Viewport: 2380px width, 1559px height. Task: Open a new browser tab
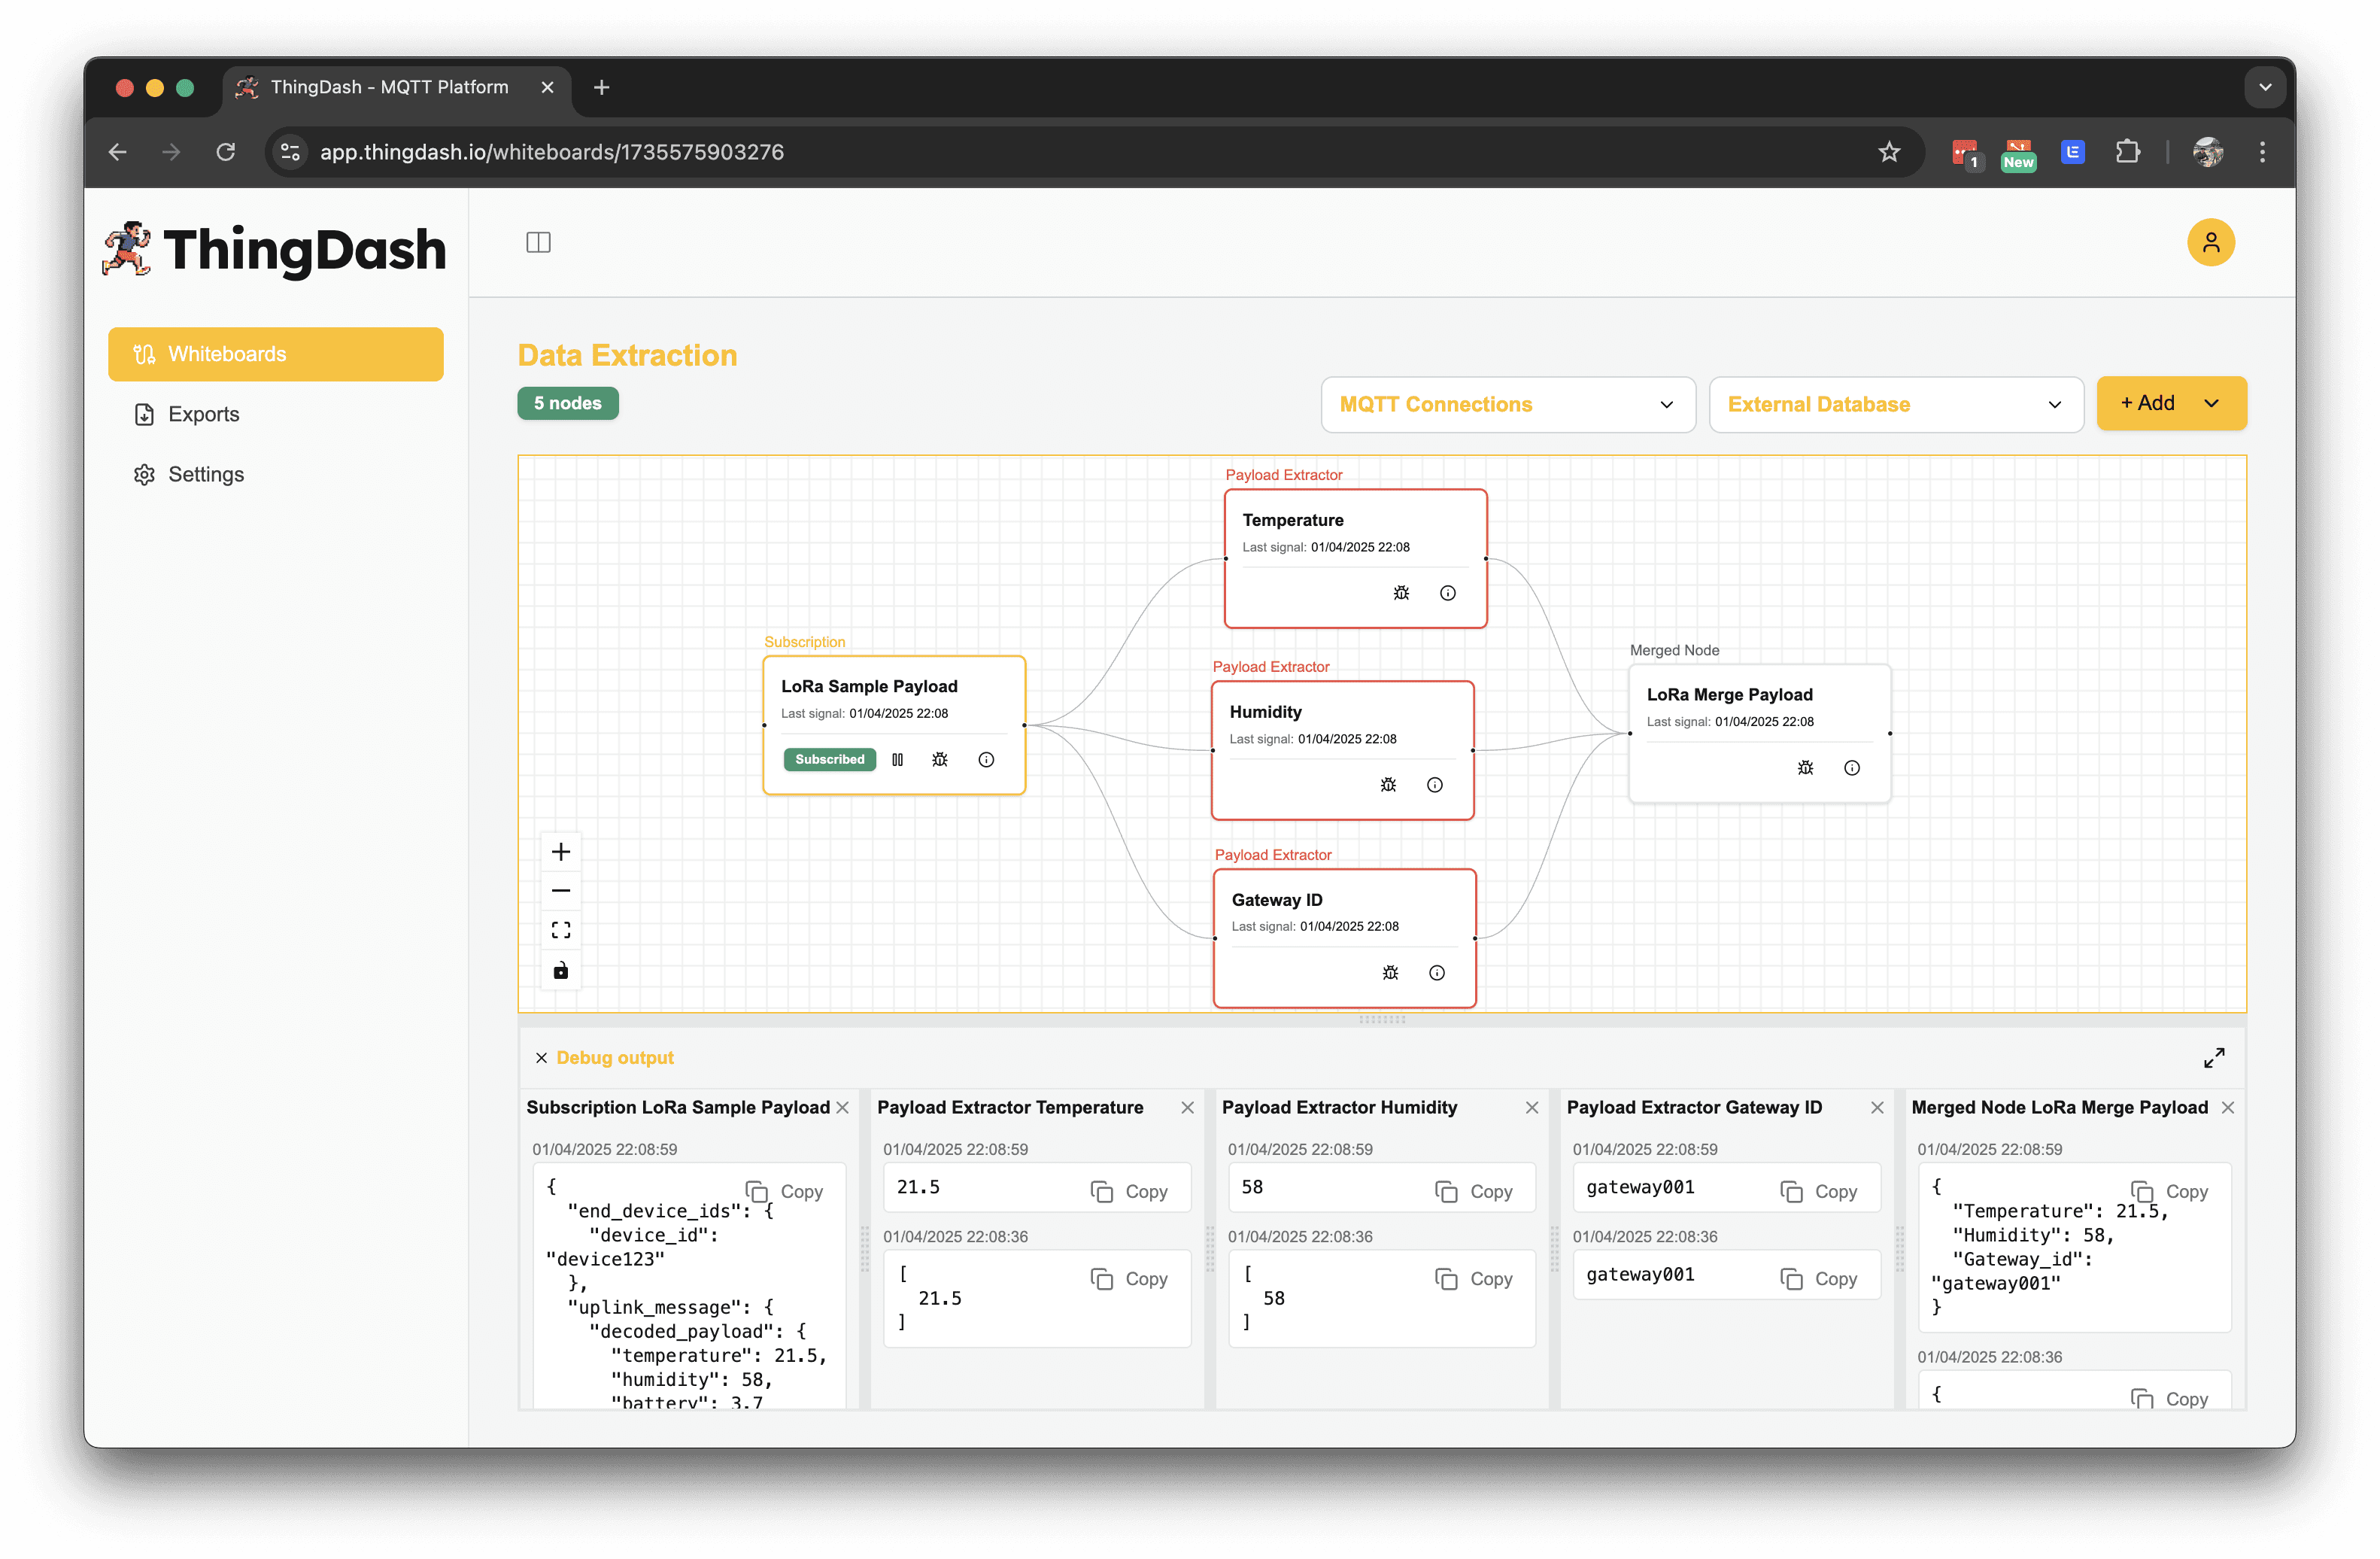(601, 88)
